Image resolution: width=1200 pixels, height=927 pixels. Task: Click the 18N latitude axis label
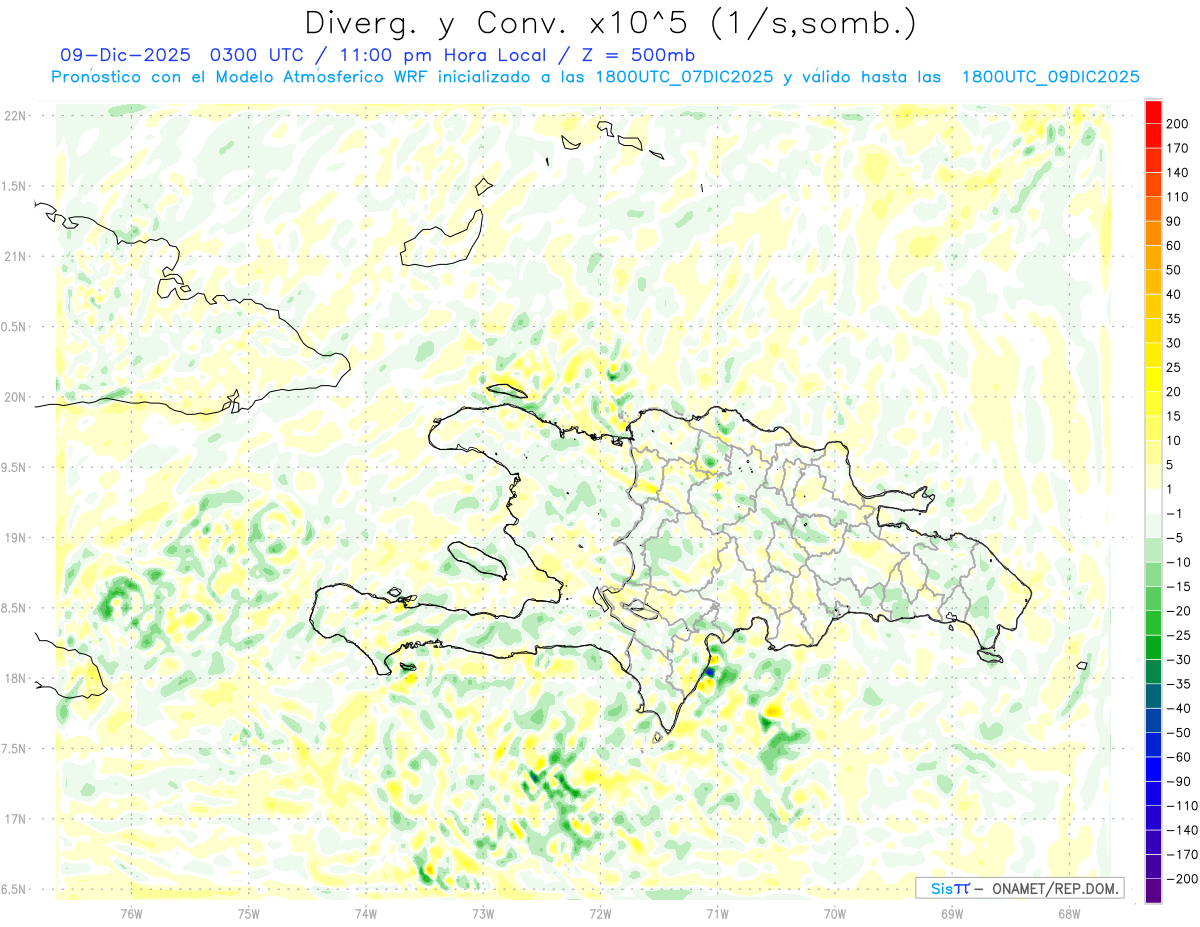(x=15, y=678)
